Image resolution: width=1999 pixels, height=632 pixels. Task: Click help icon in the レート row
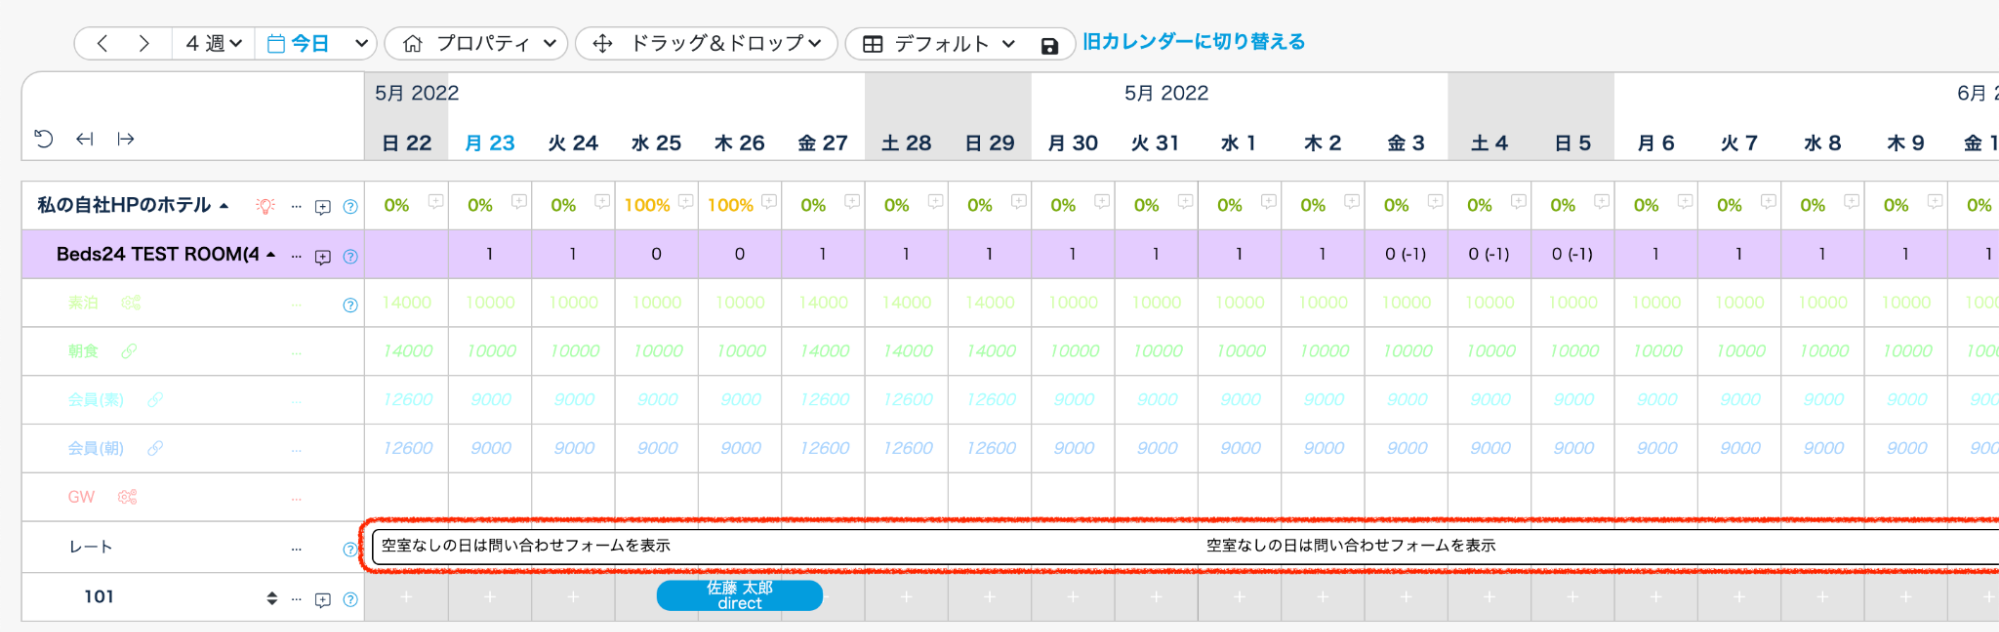coord(350,549)
